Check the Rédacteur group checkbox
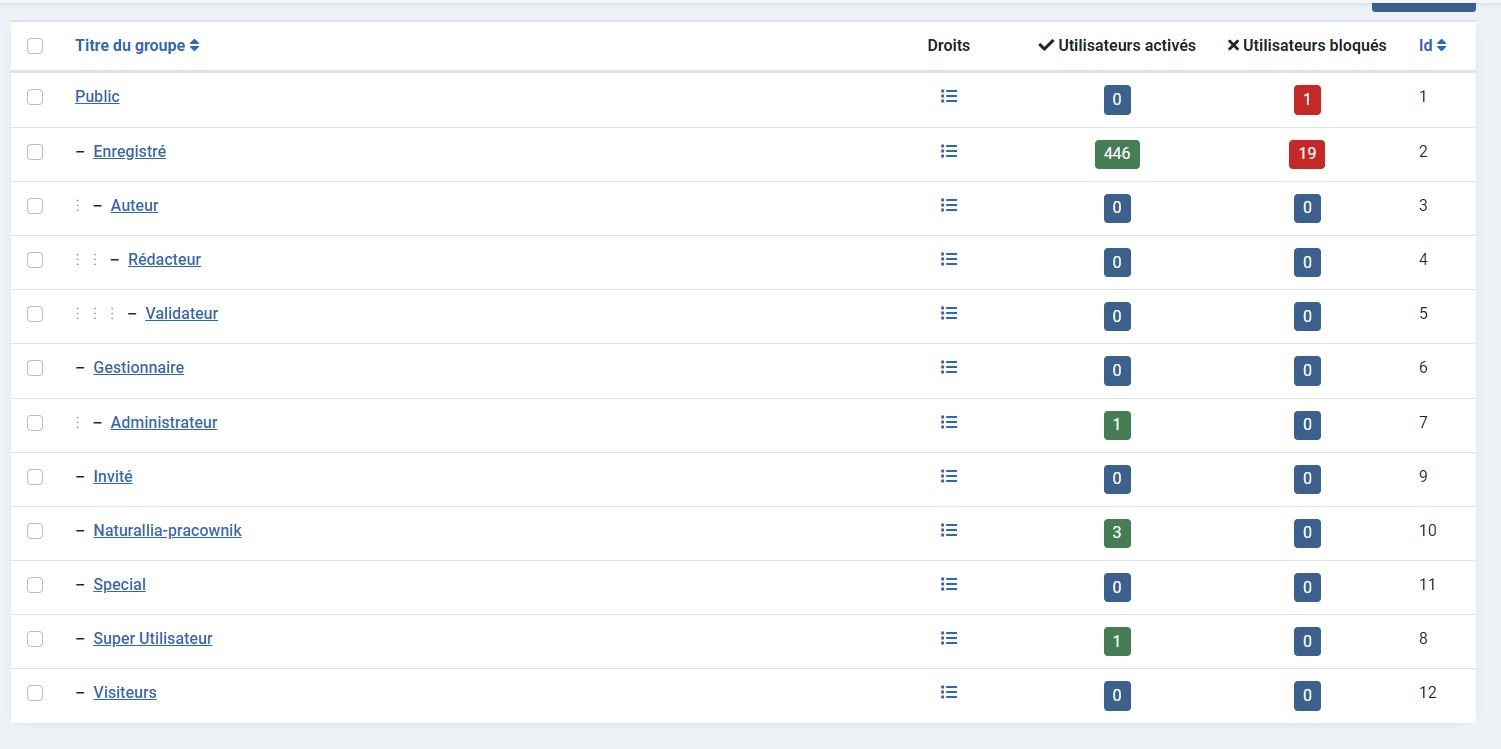The height and width of the screenshot is (749, 1501). pos(35,260)
